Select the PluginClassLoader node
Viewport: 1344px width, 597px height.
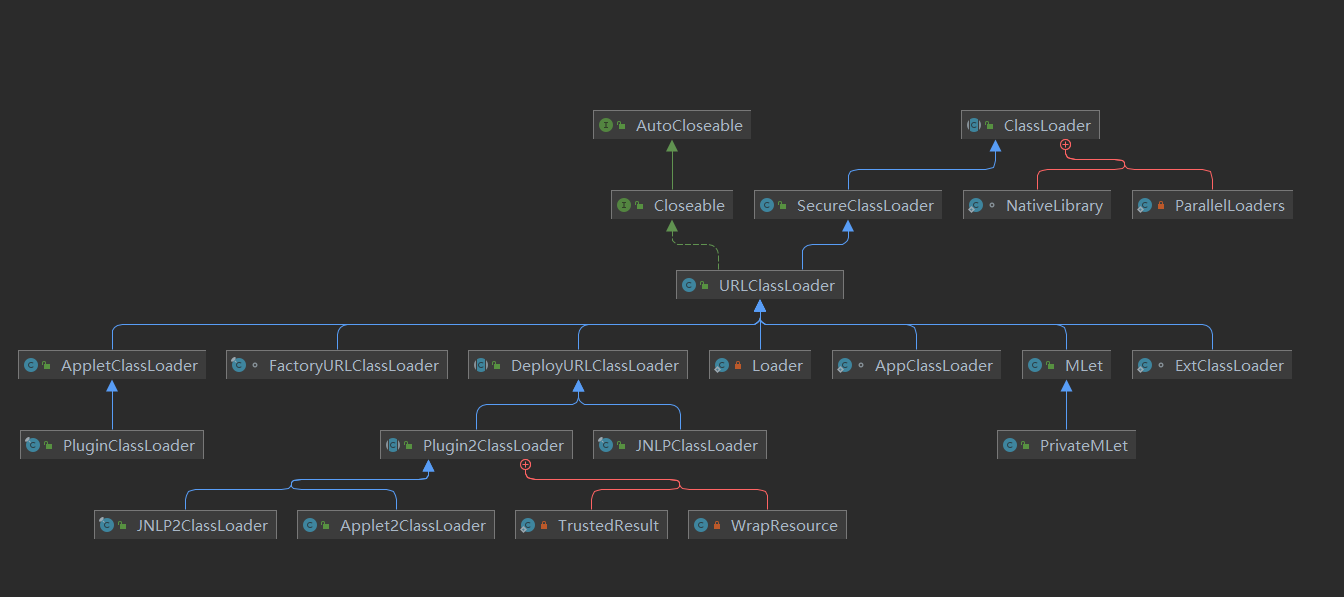coord(112,445)
